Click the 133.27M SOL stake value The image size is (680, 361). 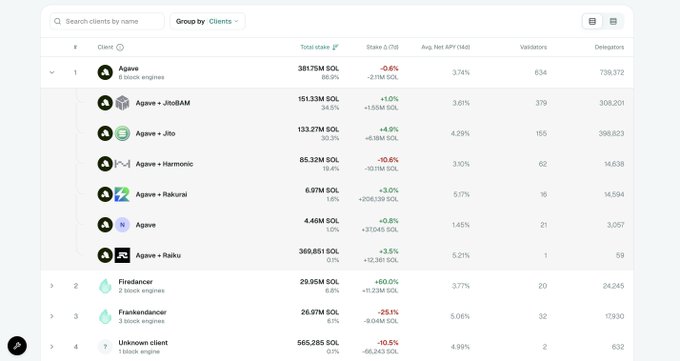318,129
